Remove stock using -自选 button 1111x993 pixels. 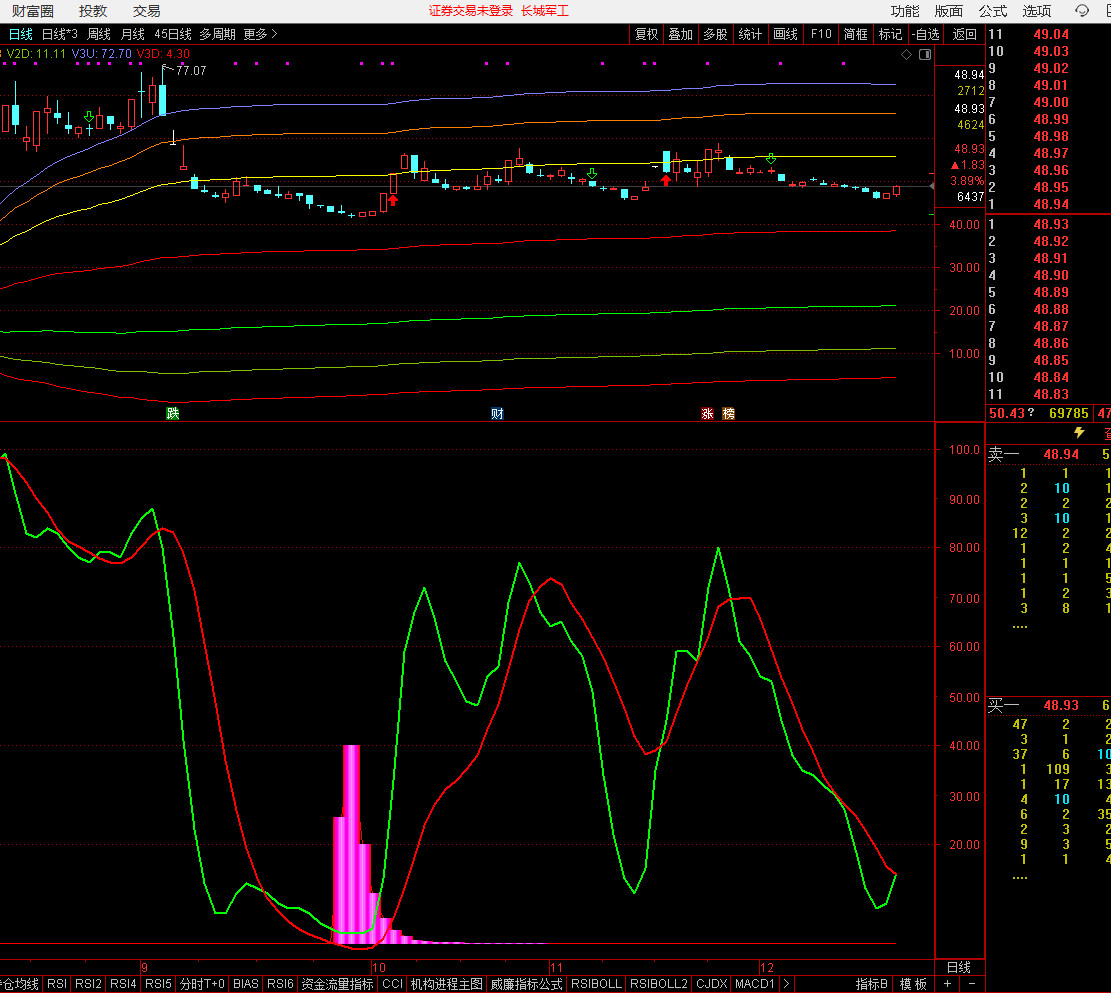[x=926, y=34]
